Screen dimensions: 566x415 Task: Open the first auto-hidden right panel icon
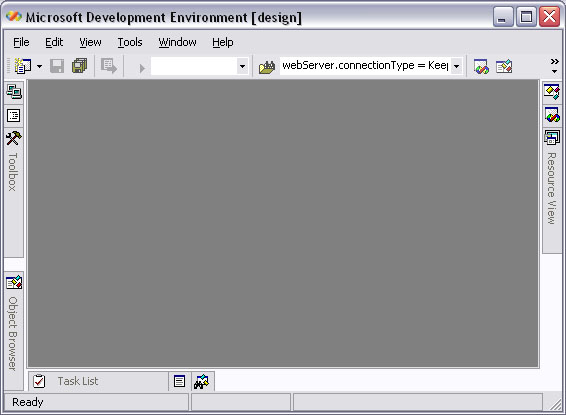(x=552, y=92)
